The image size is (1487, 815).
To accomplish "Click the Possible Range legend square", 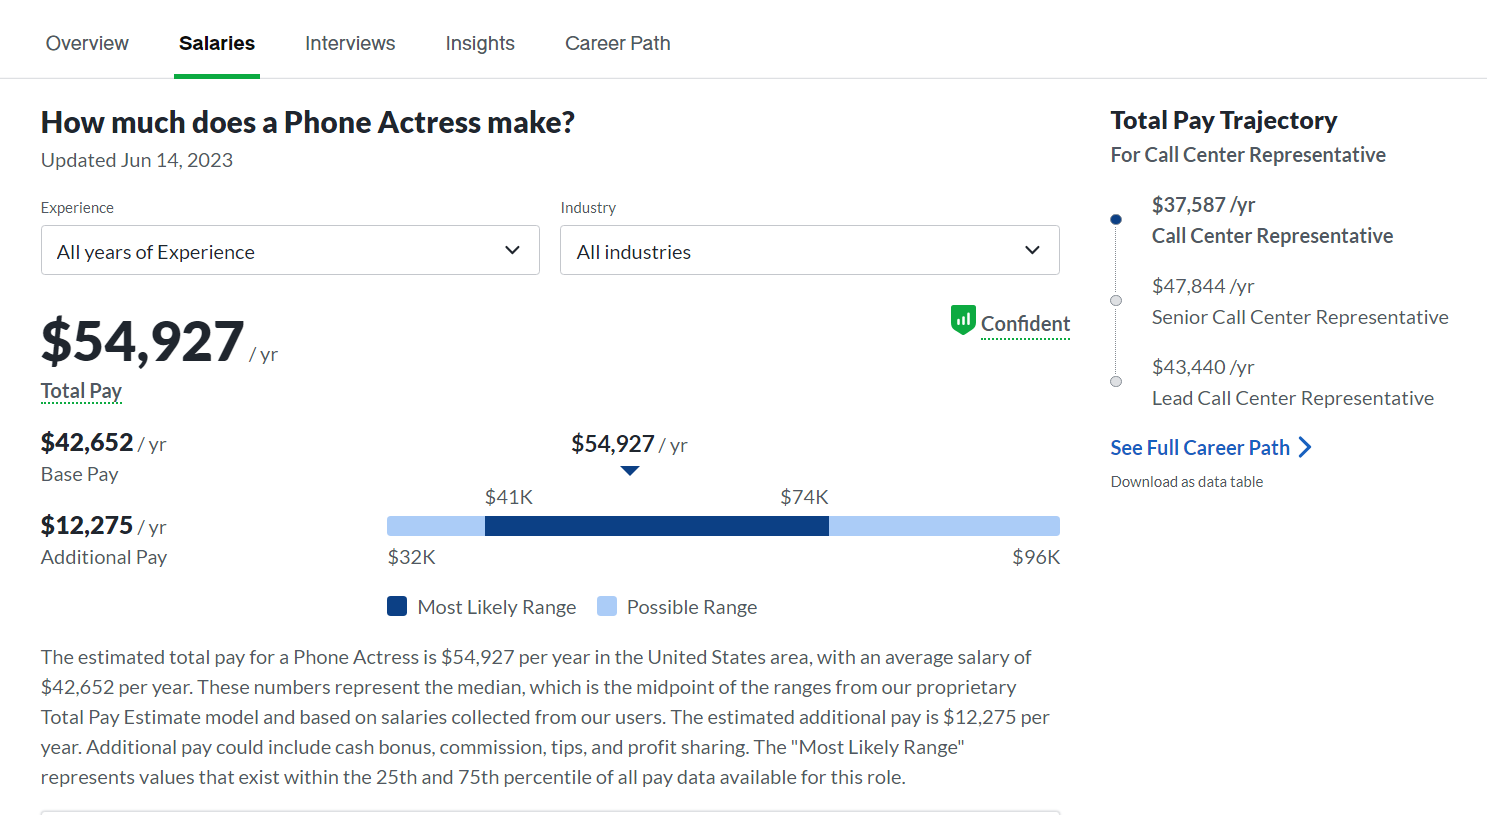I will (x=606, y=606).
